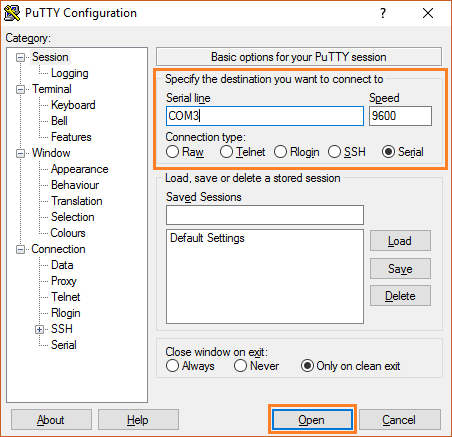The image size is (452, 437).
Task: Open the Telnet category in tree
Action: point(66,297)
